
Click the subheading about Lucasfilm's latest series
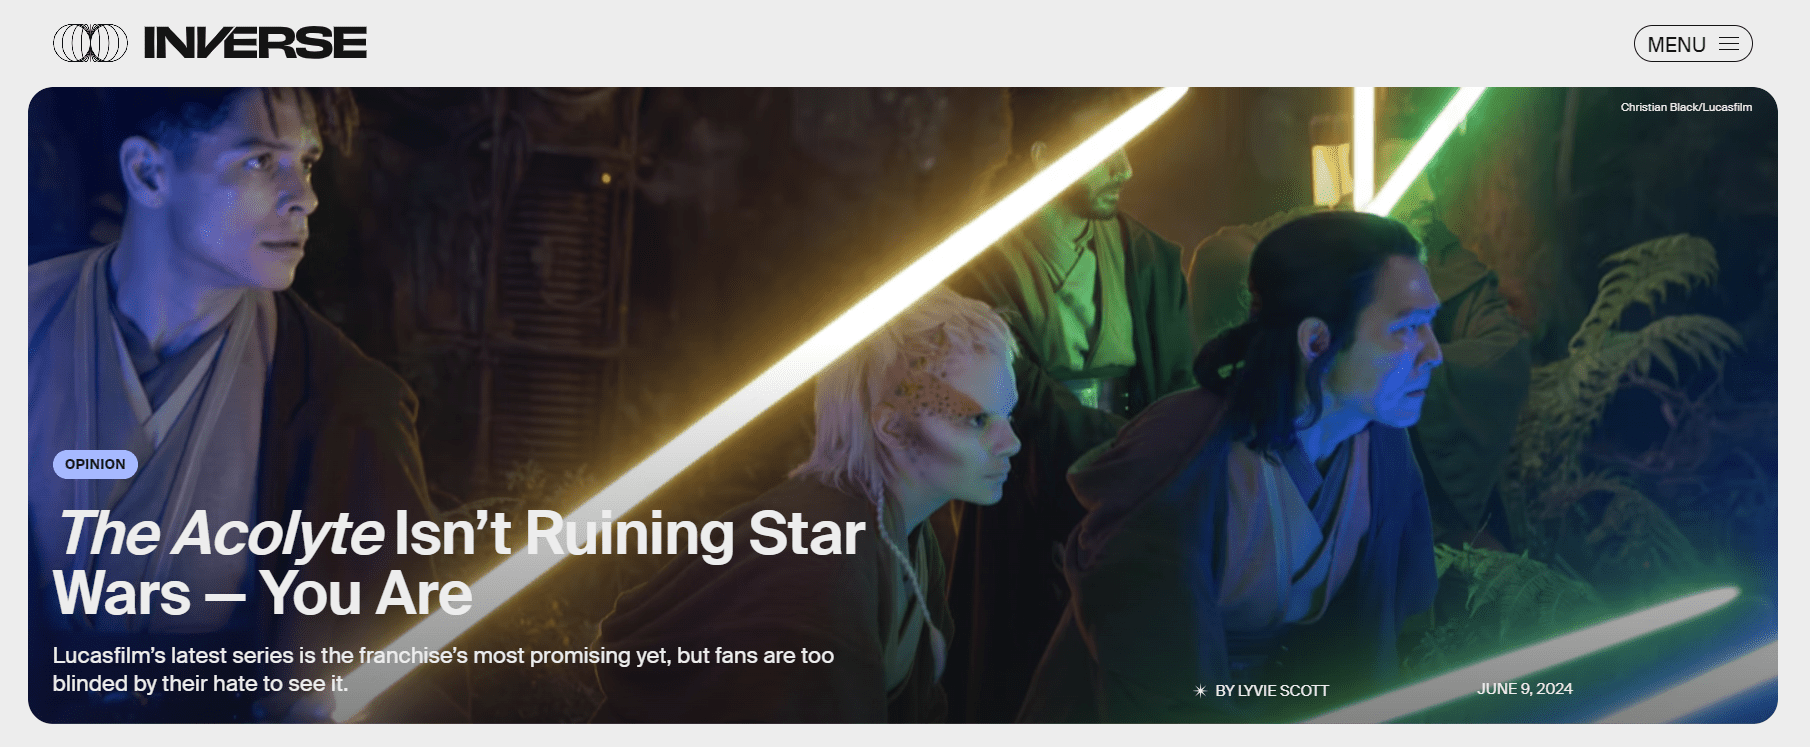pyautogui.click(x=443, y=669)
